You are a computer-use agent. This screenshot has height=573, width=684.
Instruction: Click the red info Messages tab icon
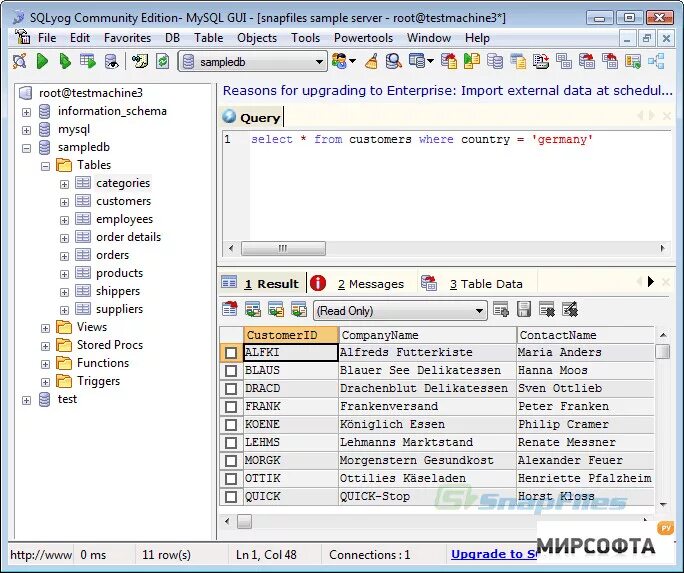click(x=318, y=283)
